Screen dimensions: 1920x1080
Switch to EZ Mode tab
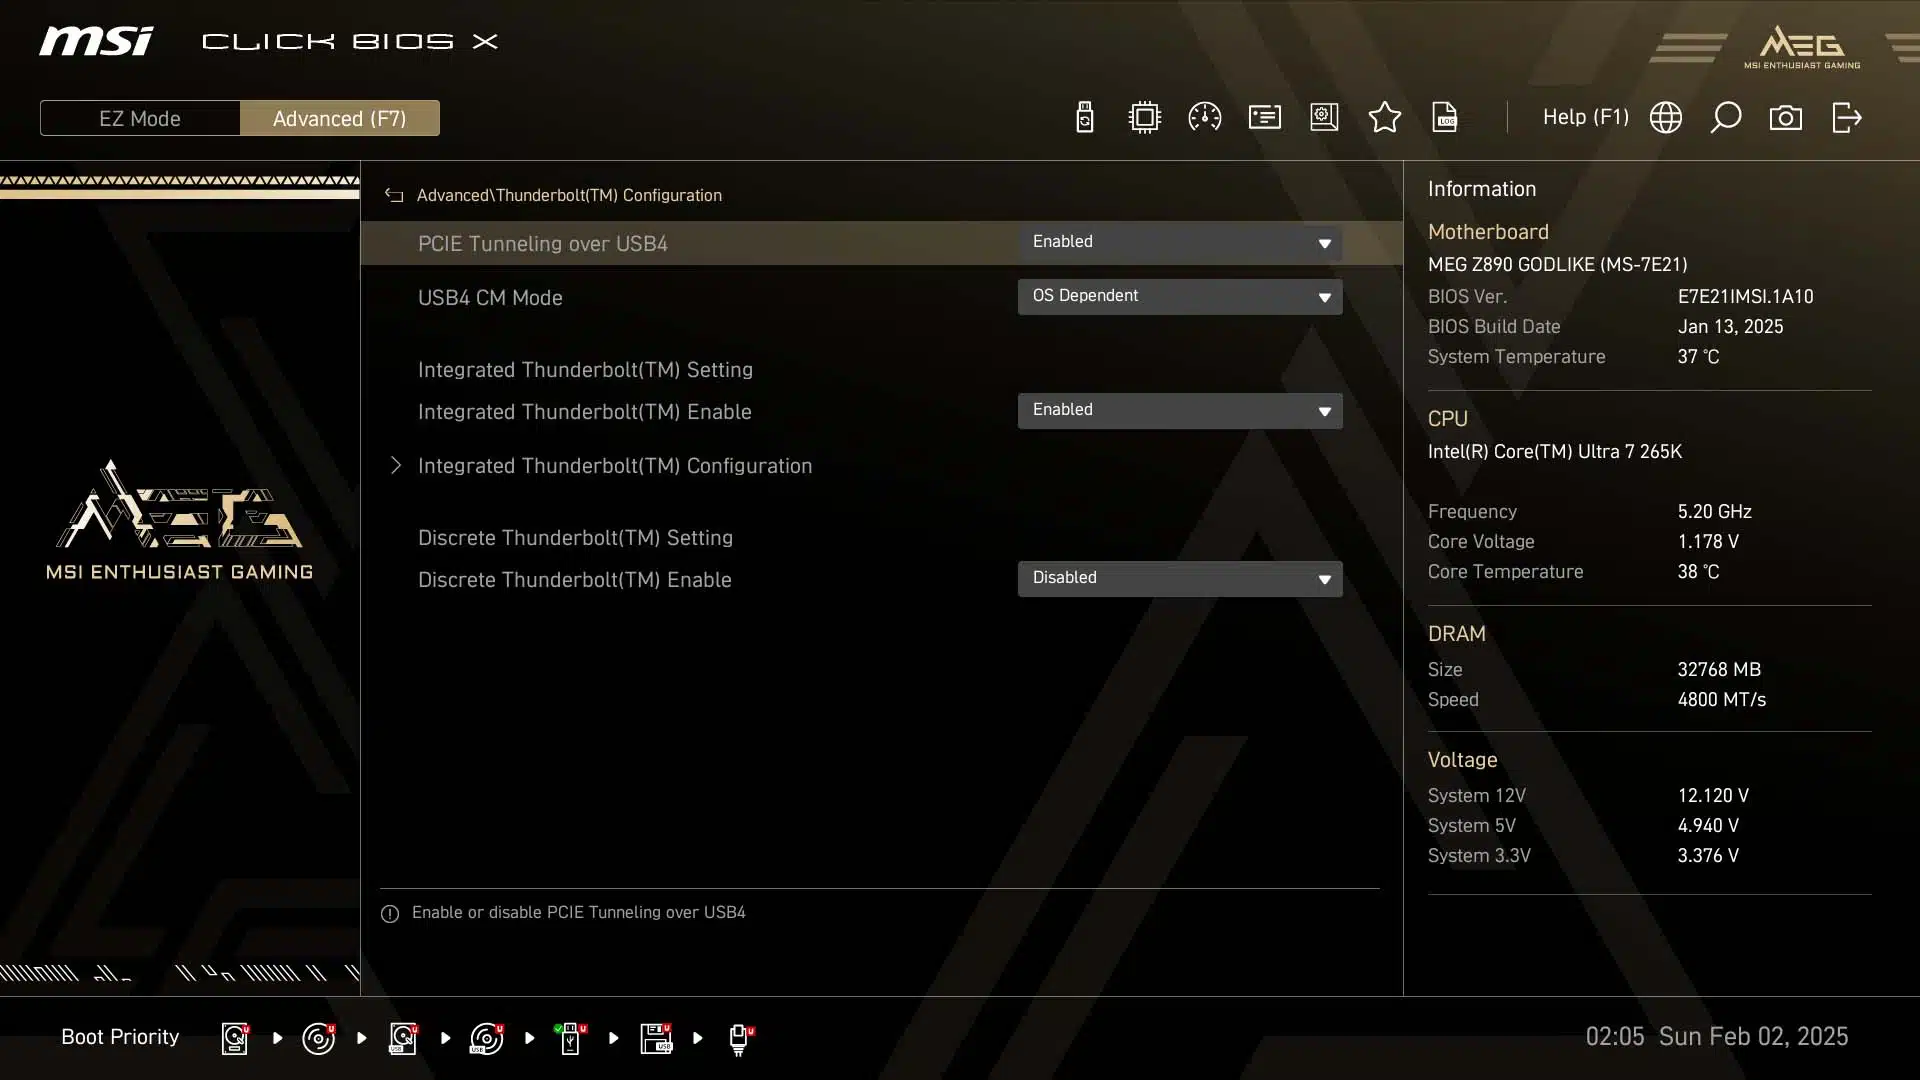tap(140, 118)
